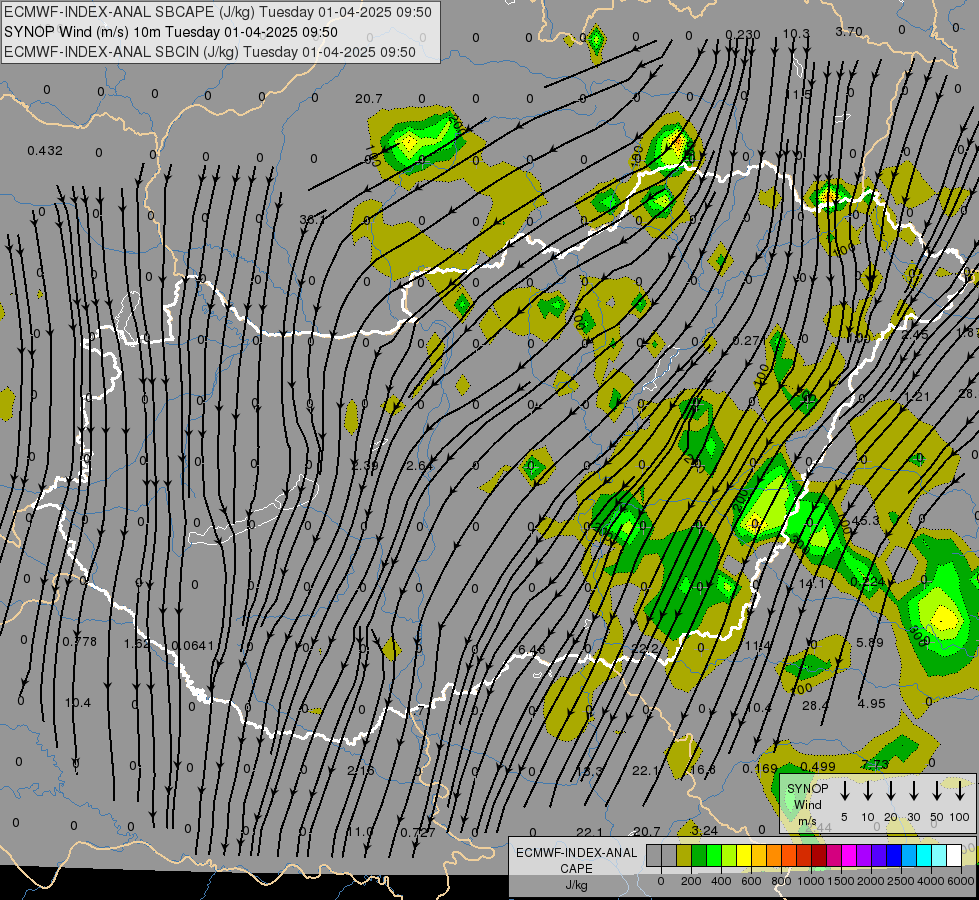Click the 0.224 value on the map
Image resolution: width=979 pixels, height=900 pixels.
pyautogui.click(x=868, y=581)
